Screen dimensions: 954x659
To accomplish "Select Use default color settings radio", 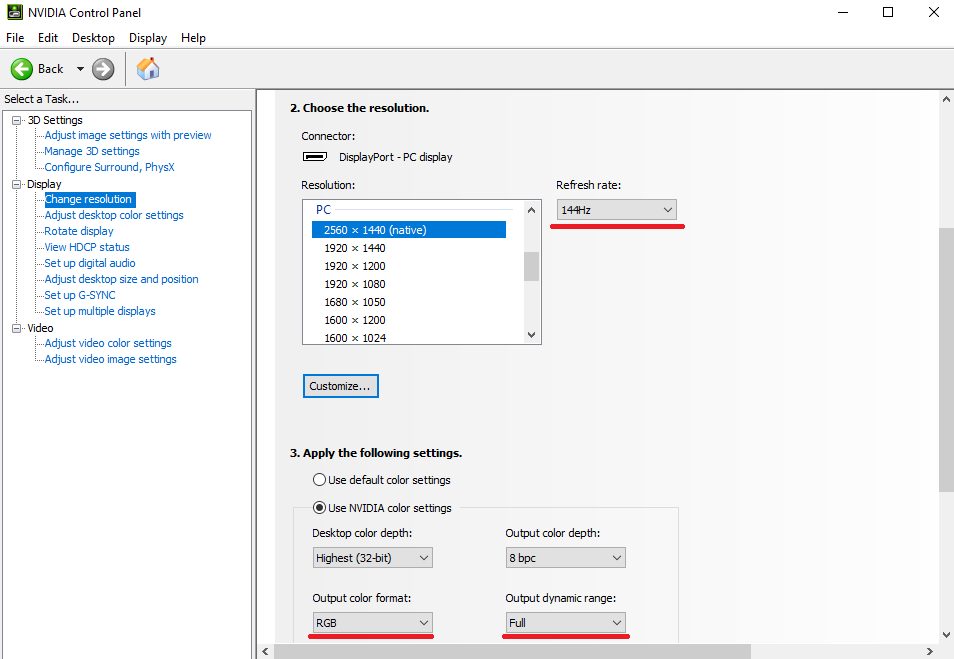I will 319,479.
